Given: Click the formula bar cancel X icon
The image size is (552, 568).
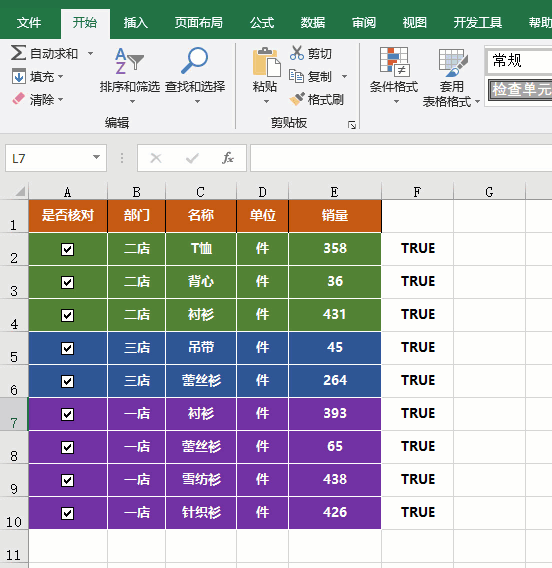Looking at the screenshot, I should click(x=156, y=158).
